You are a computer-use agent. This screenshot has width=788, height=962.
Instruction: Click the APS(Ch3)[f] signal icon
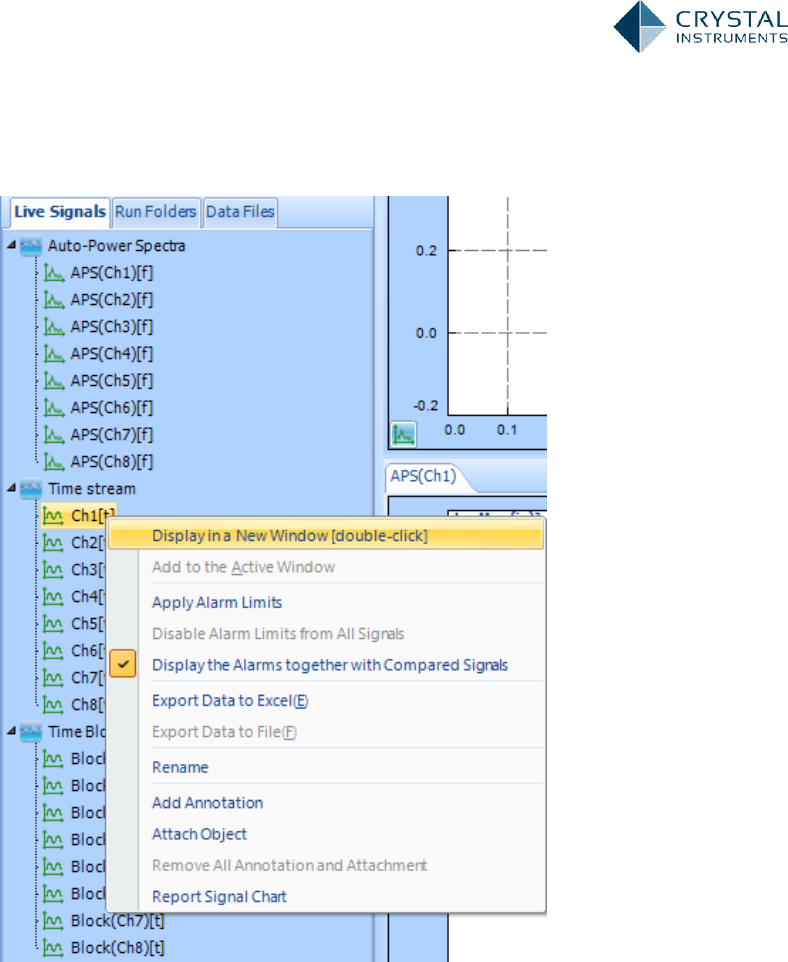point(54,327)
